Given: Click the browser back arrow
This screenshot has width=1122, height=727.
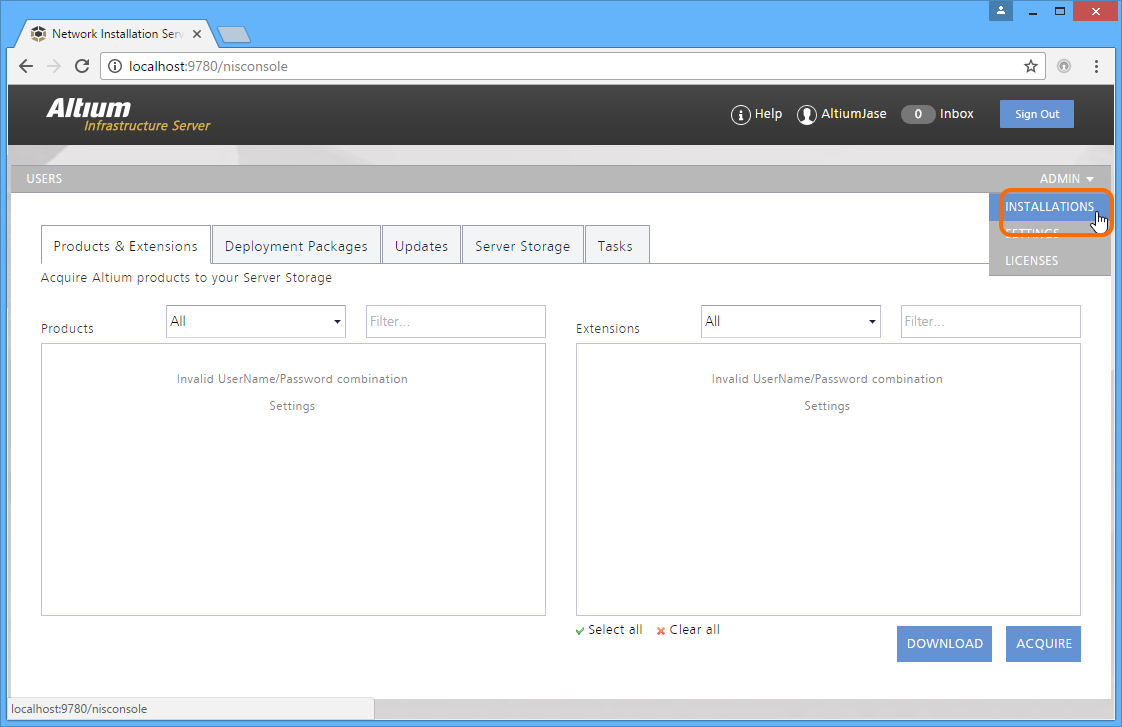Looking at the screenshot, I should (x=27, y=66).
